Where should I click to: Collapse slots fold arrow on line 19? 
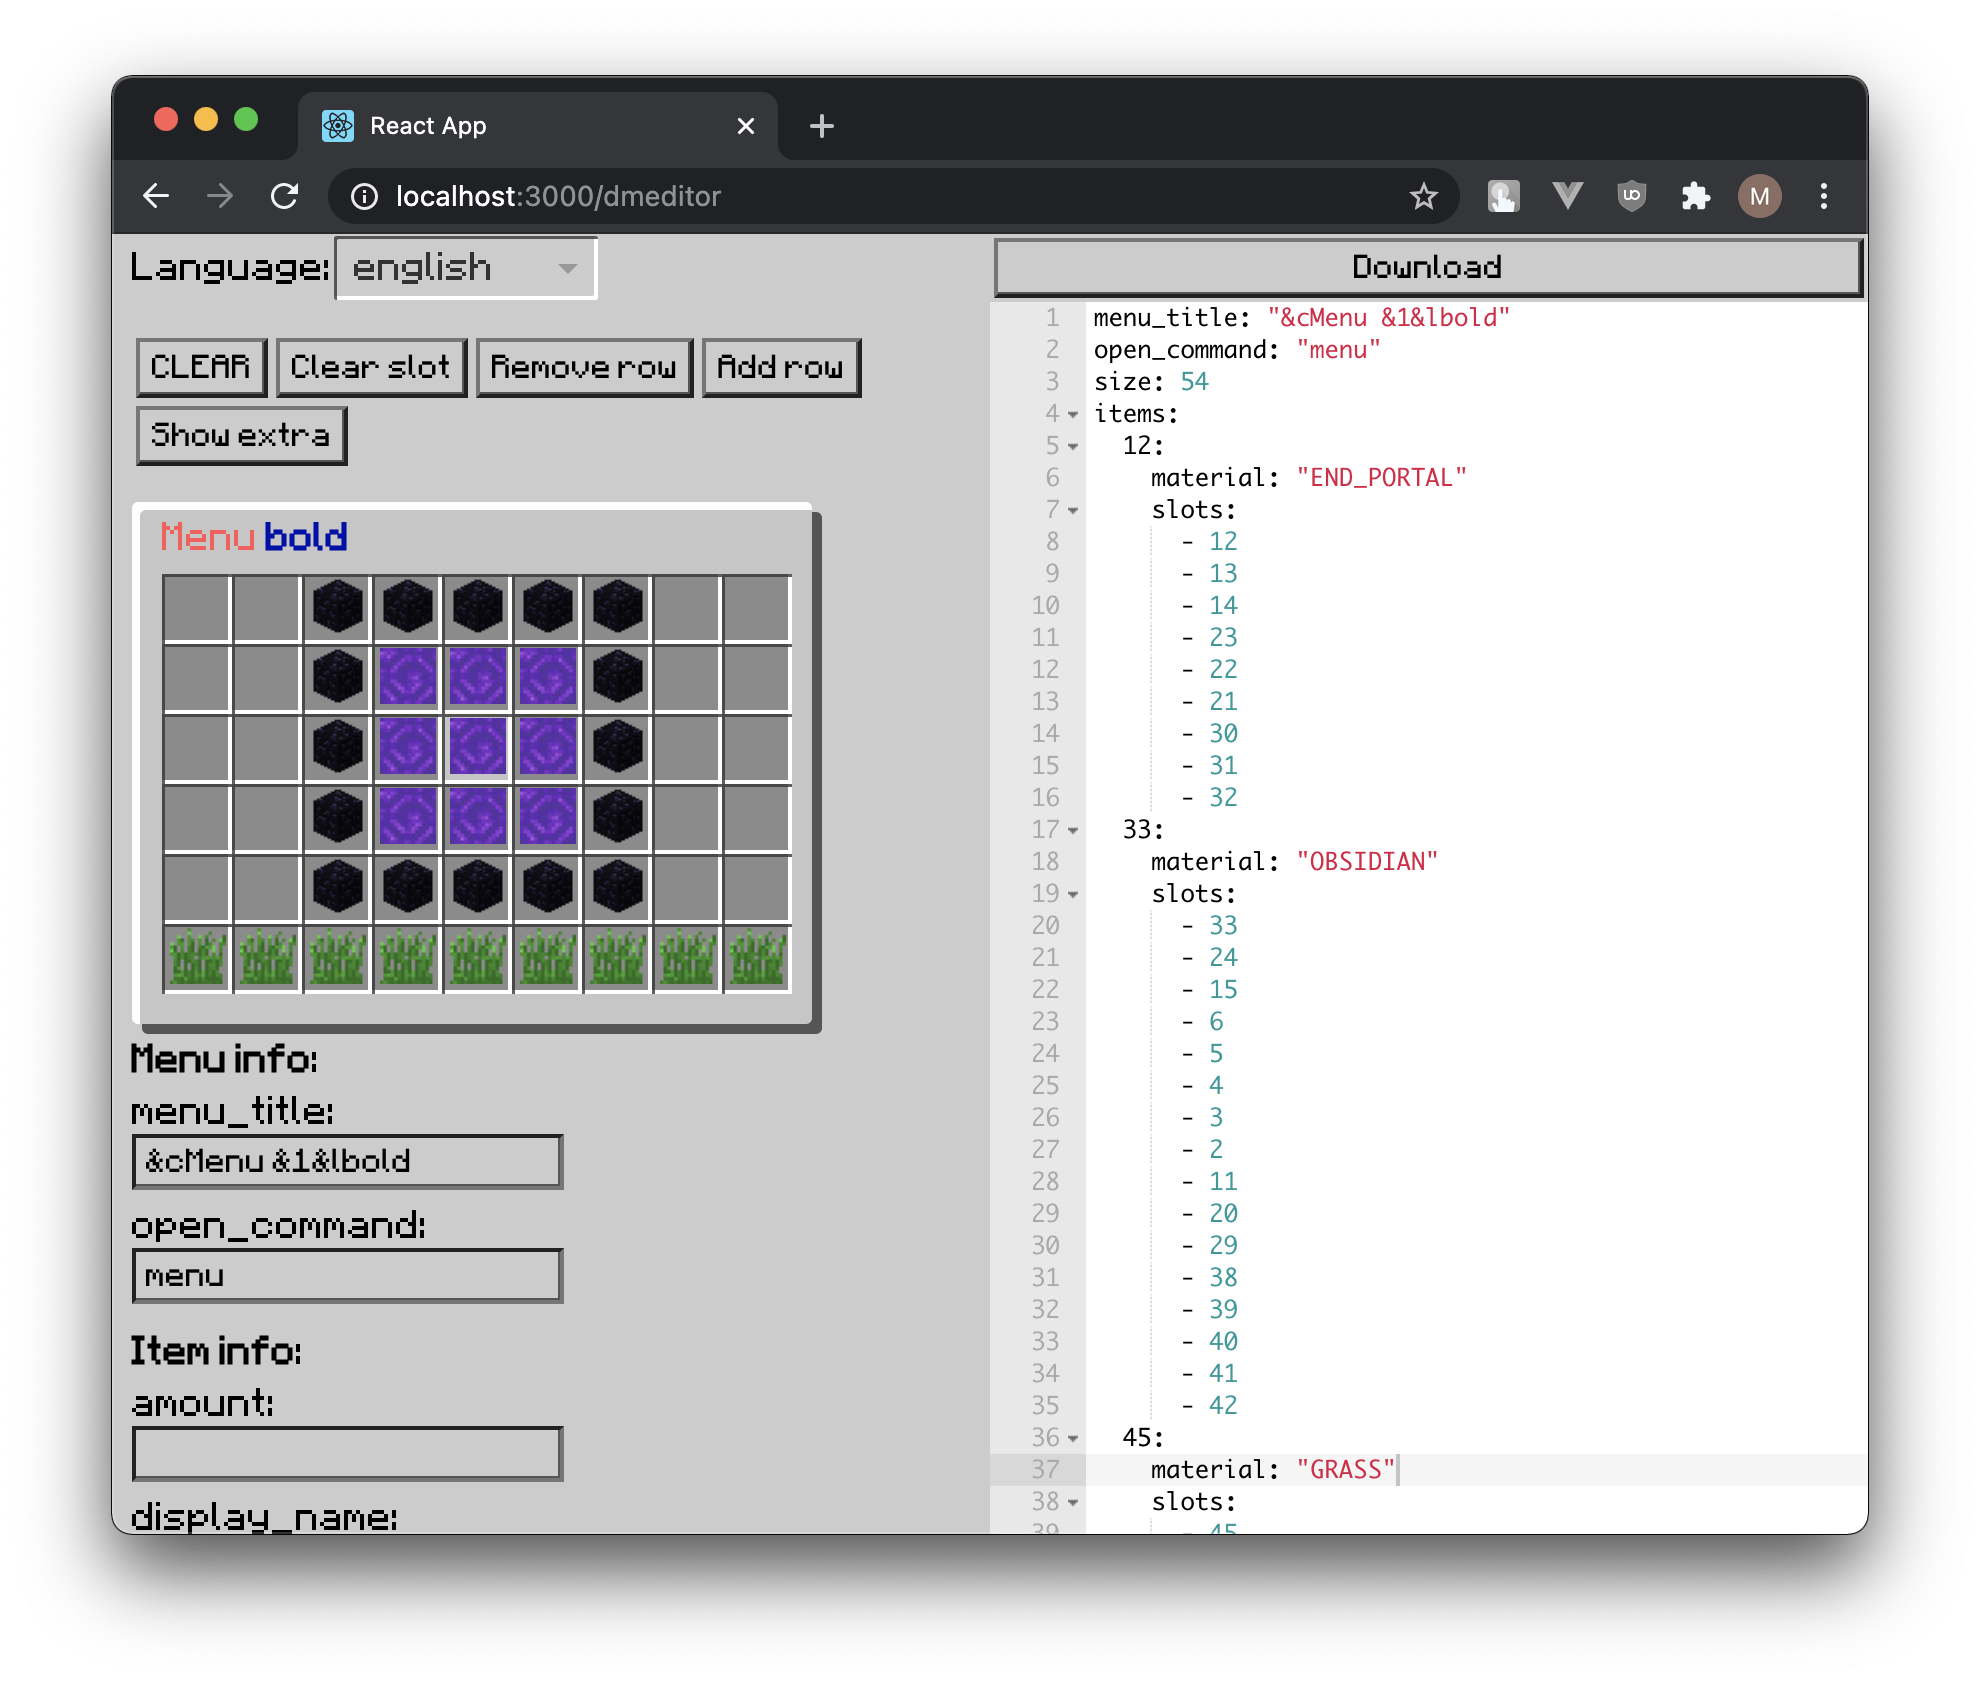coord(1073,894)
